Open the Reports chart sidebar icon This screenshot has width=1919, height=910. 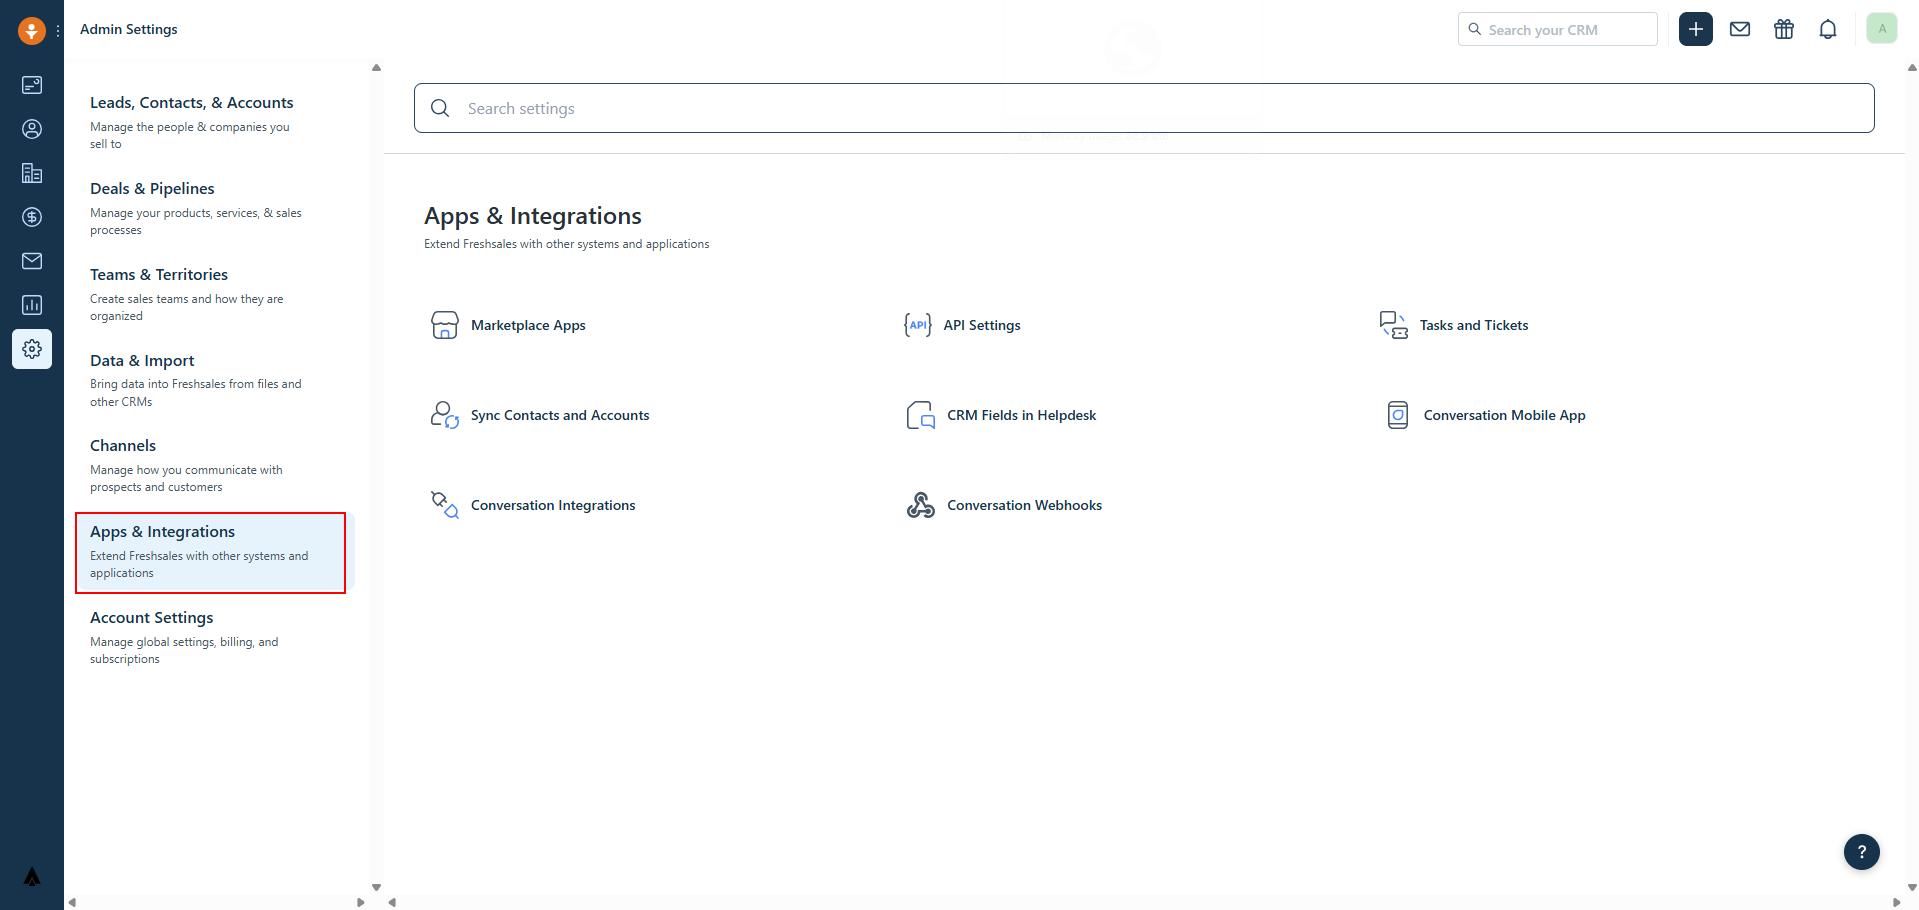click(32, 305)
